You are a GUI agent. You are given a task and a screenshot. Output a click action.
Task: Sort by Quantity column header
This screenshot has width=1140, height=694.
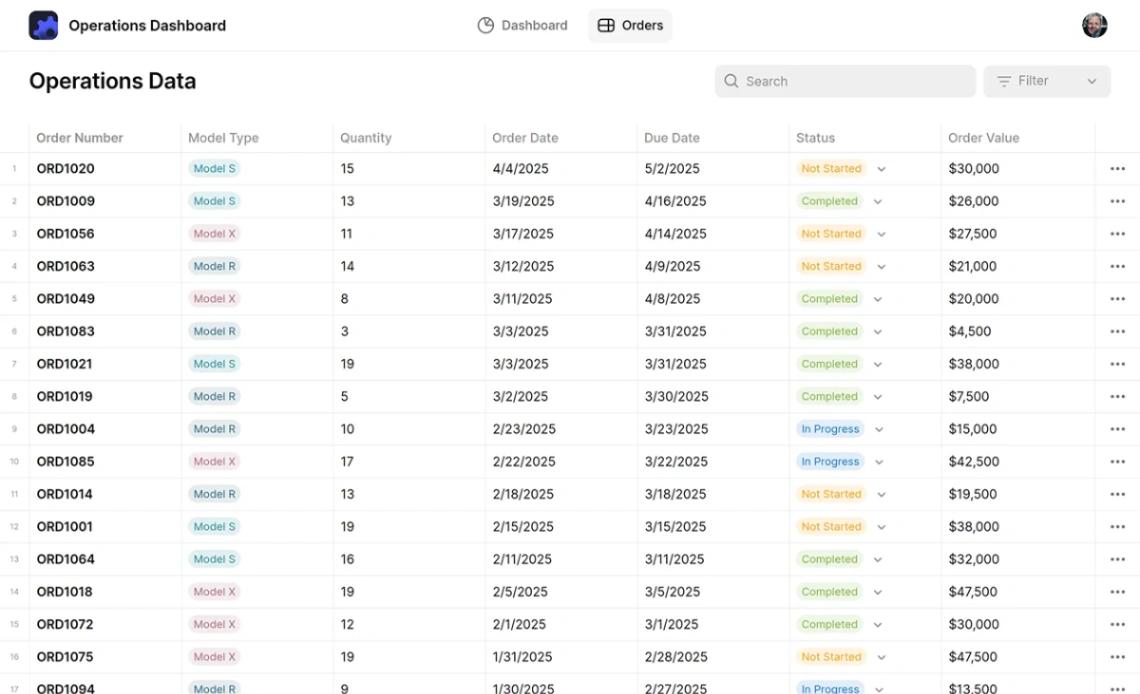pyautogui.click(x=366, y=138)
